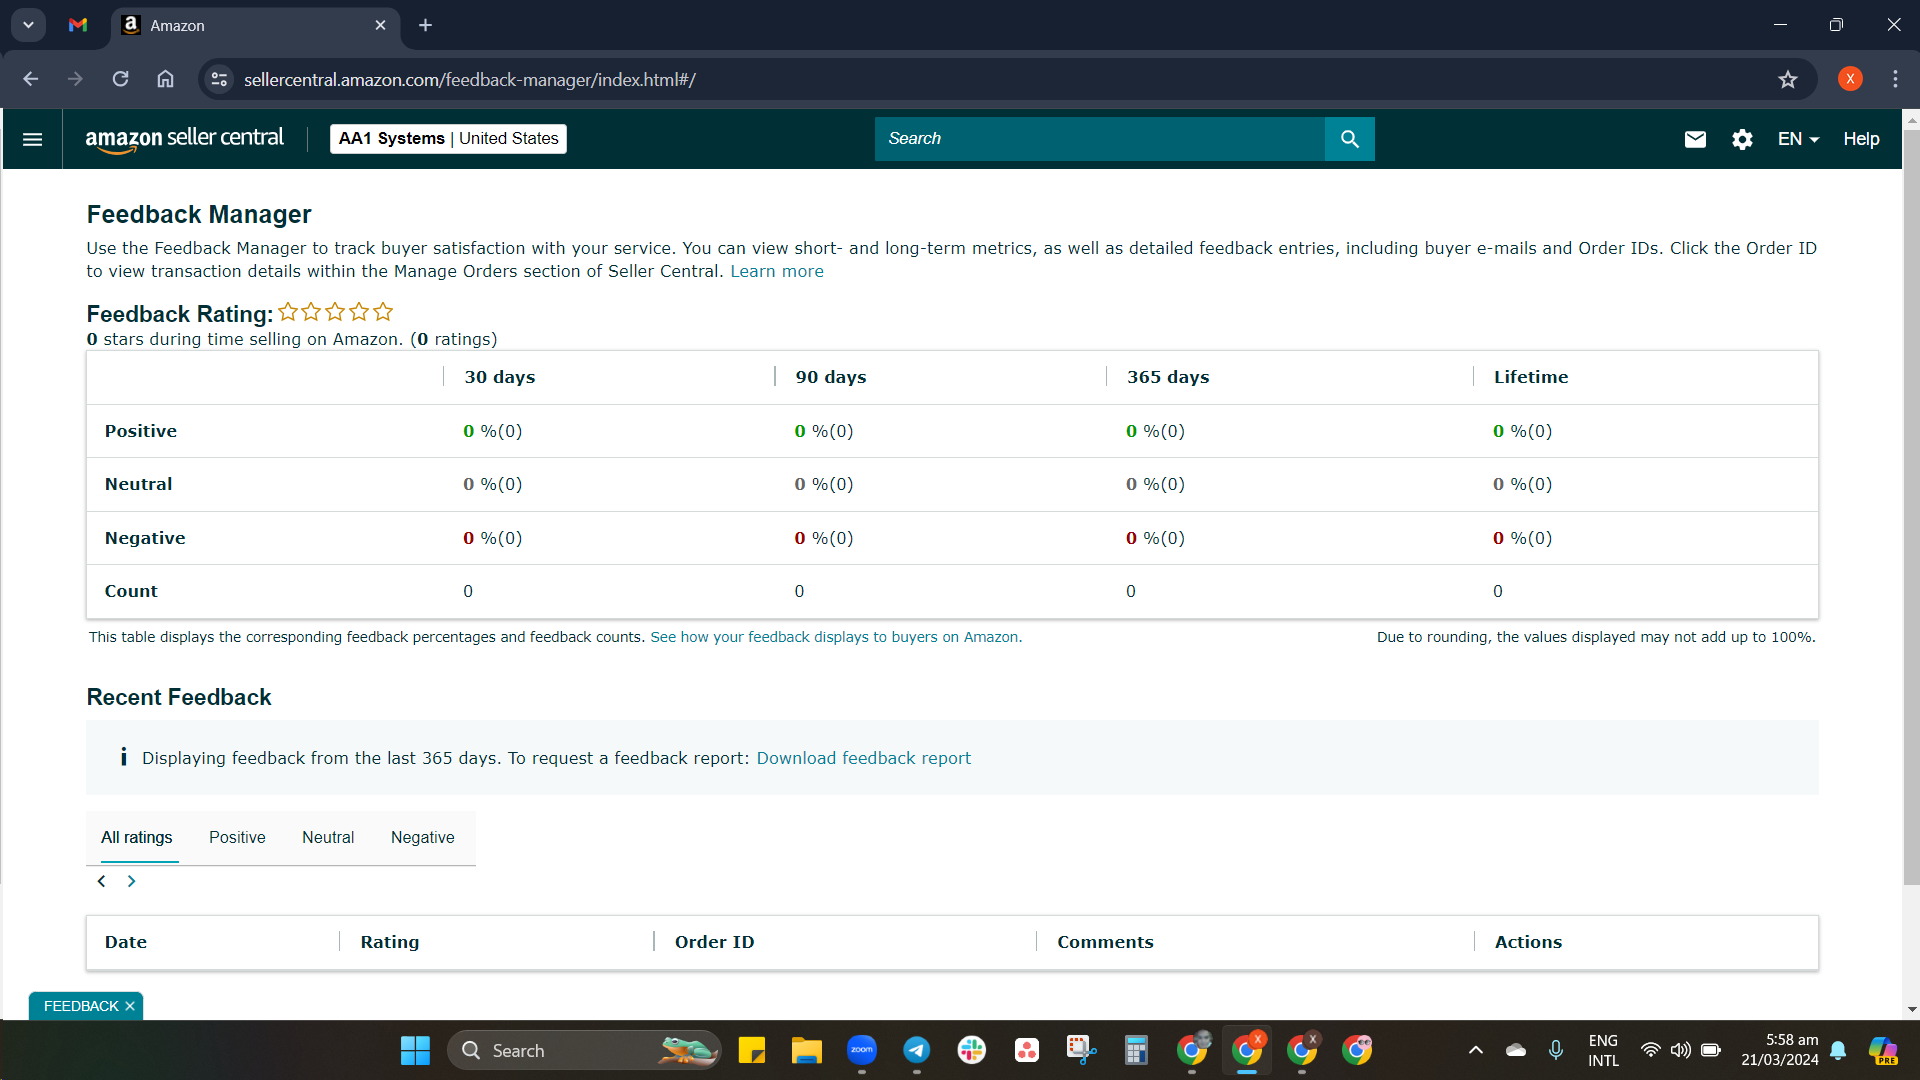Bookmark this page with star icon
The image size is (1920, 1080).
[1788, 79]
